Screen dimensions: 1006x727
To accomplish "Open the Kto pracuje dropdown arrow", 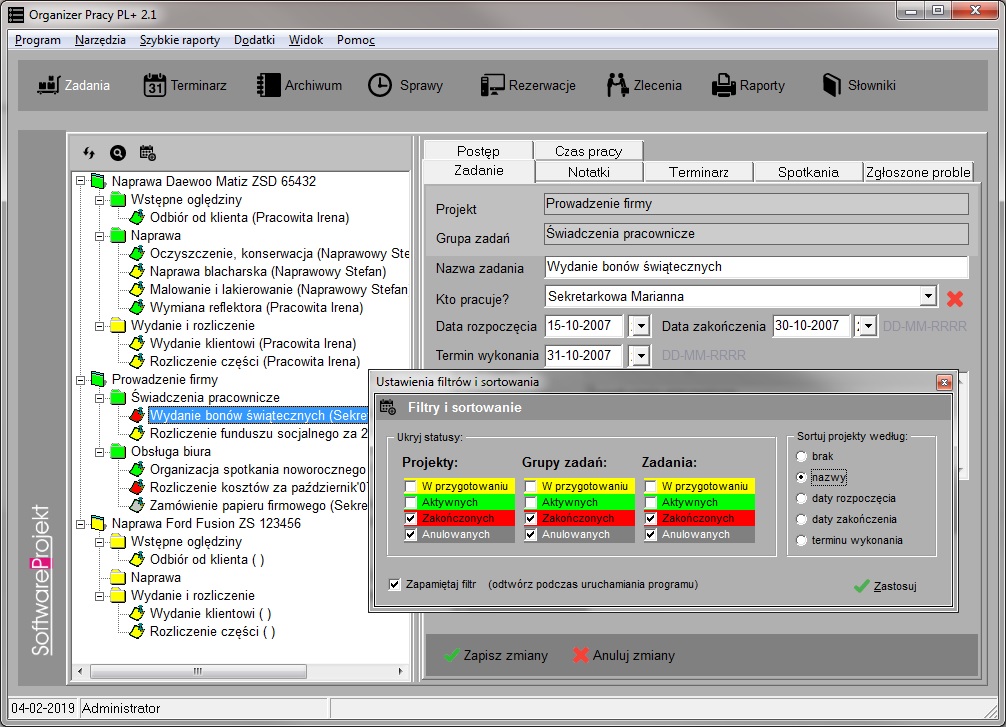I will 928,296.
